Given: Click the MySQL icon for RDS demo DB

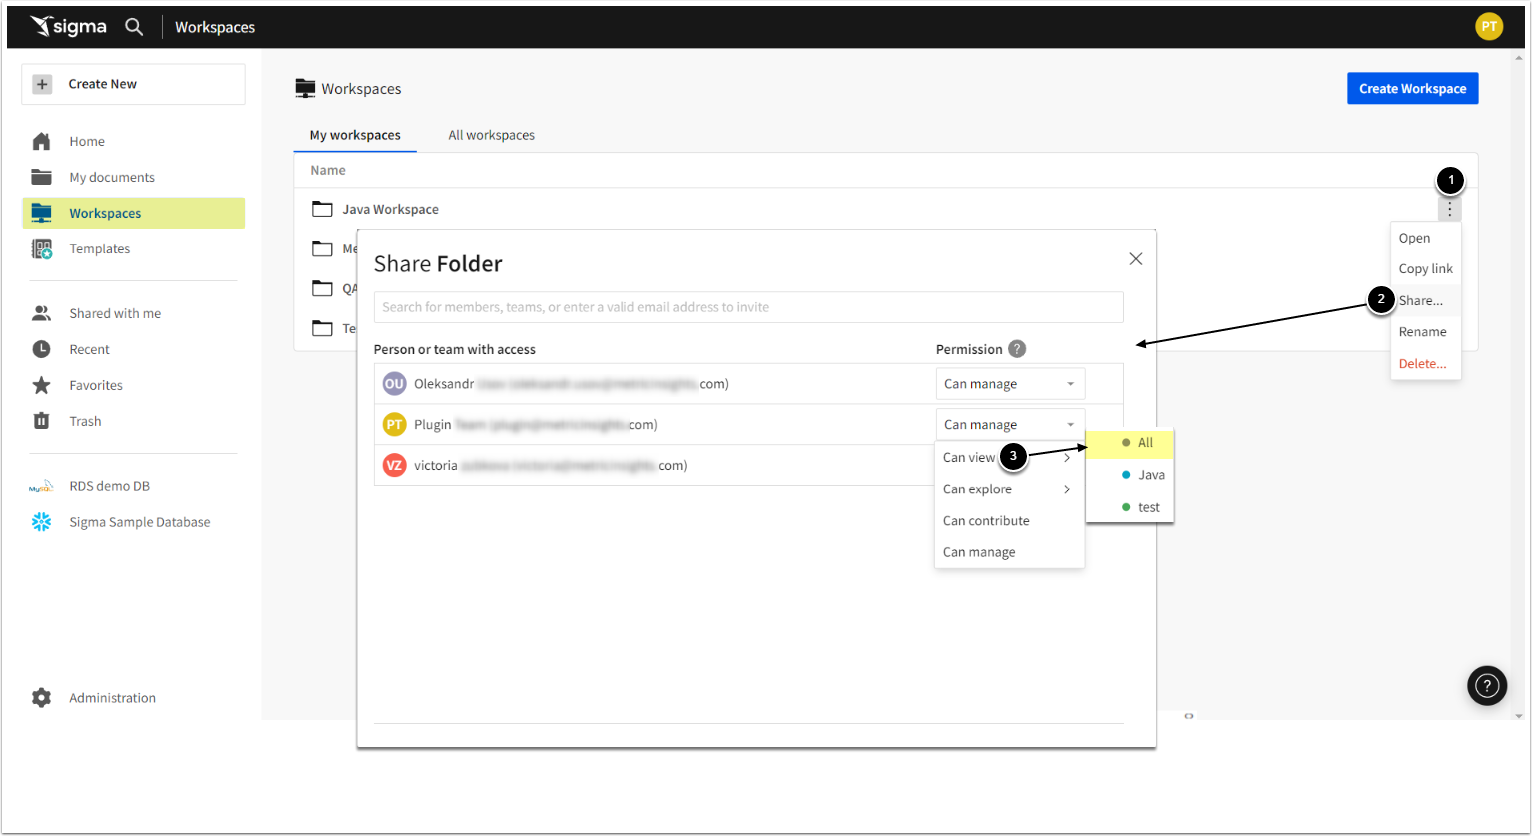Looking at the screenshot, I should [41, 487].
